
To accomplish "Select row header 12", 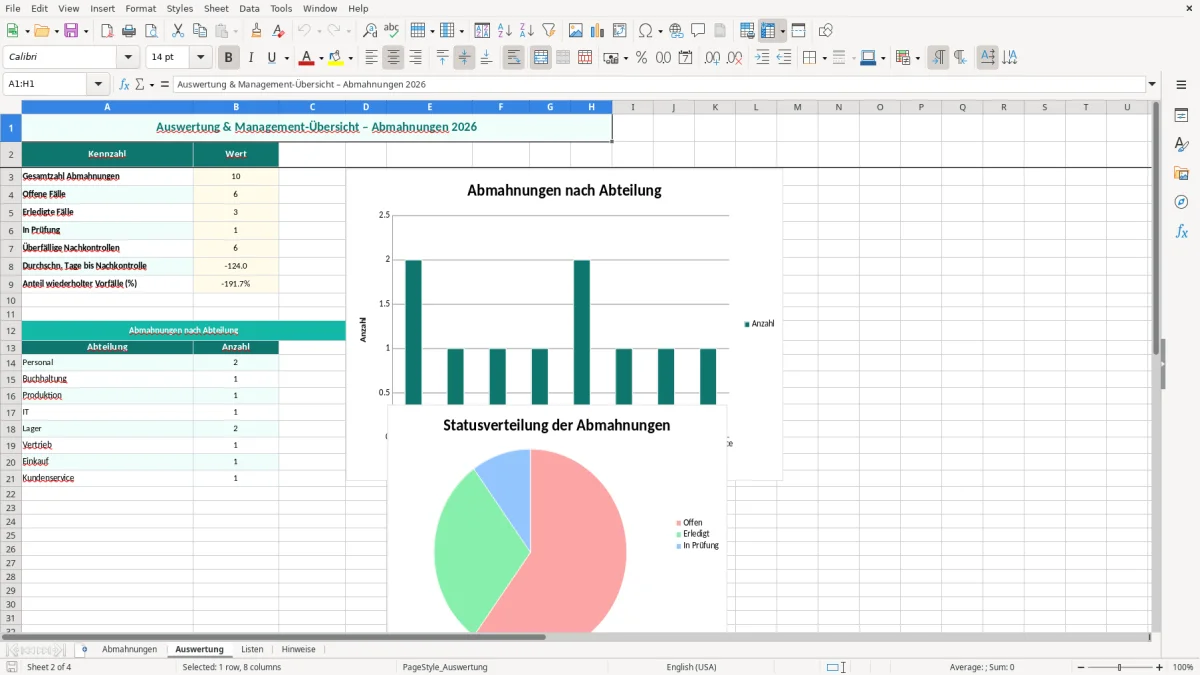I will point(11,330).
